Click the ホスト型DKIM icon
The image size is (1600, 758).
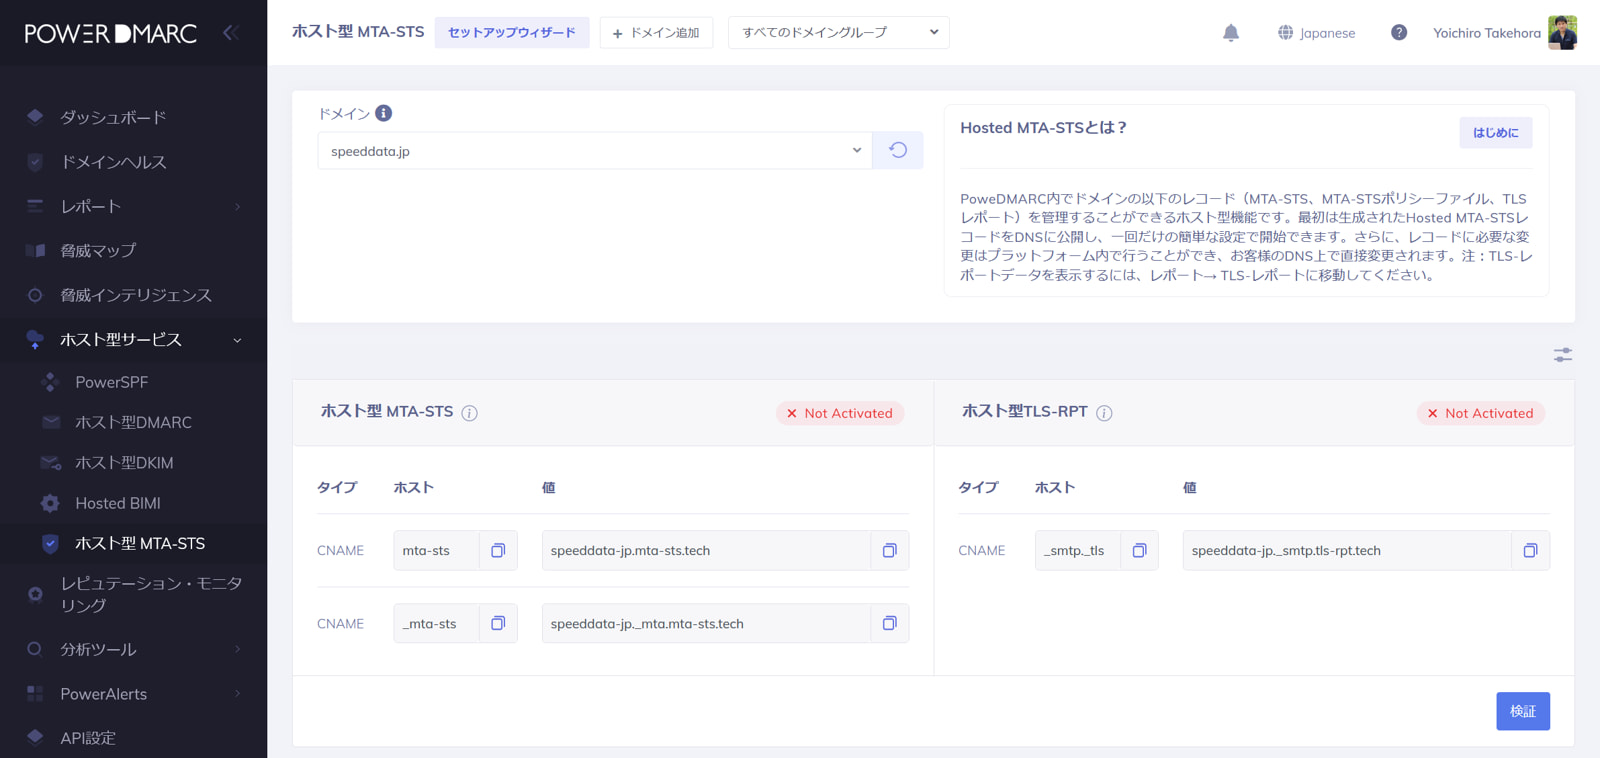(50, 463)
